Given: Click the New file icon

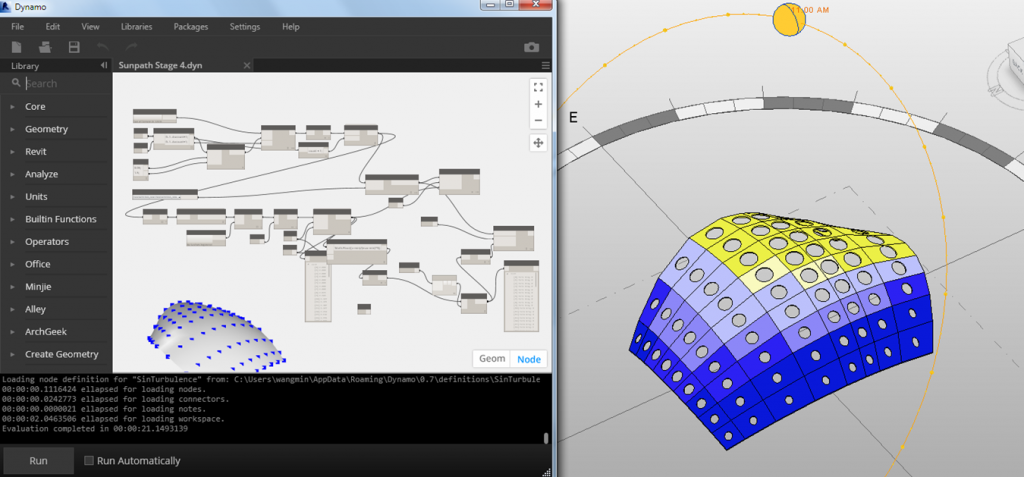Looking at the screenshot, I should tap(17, 47).
